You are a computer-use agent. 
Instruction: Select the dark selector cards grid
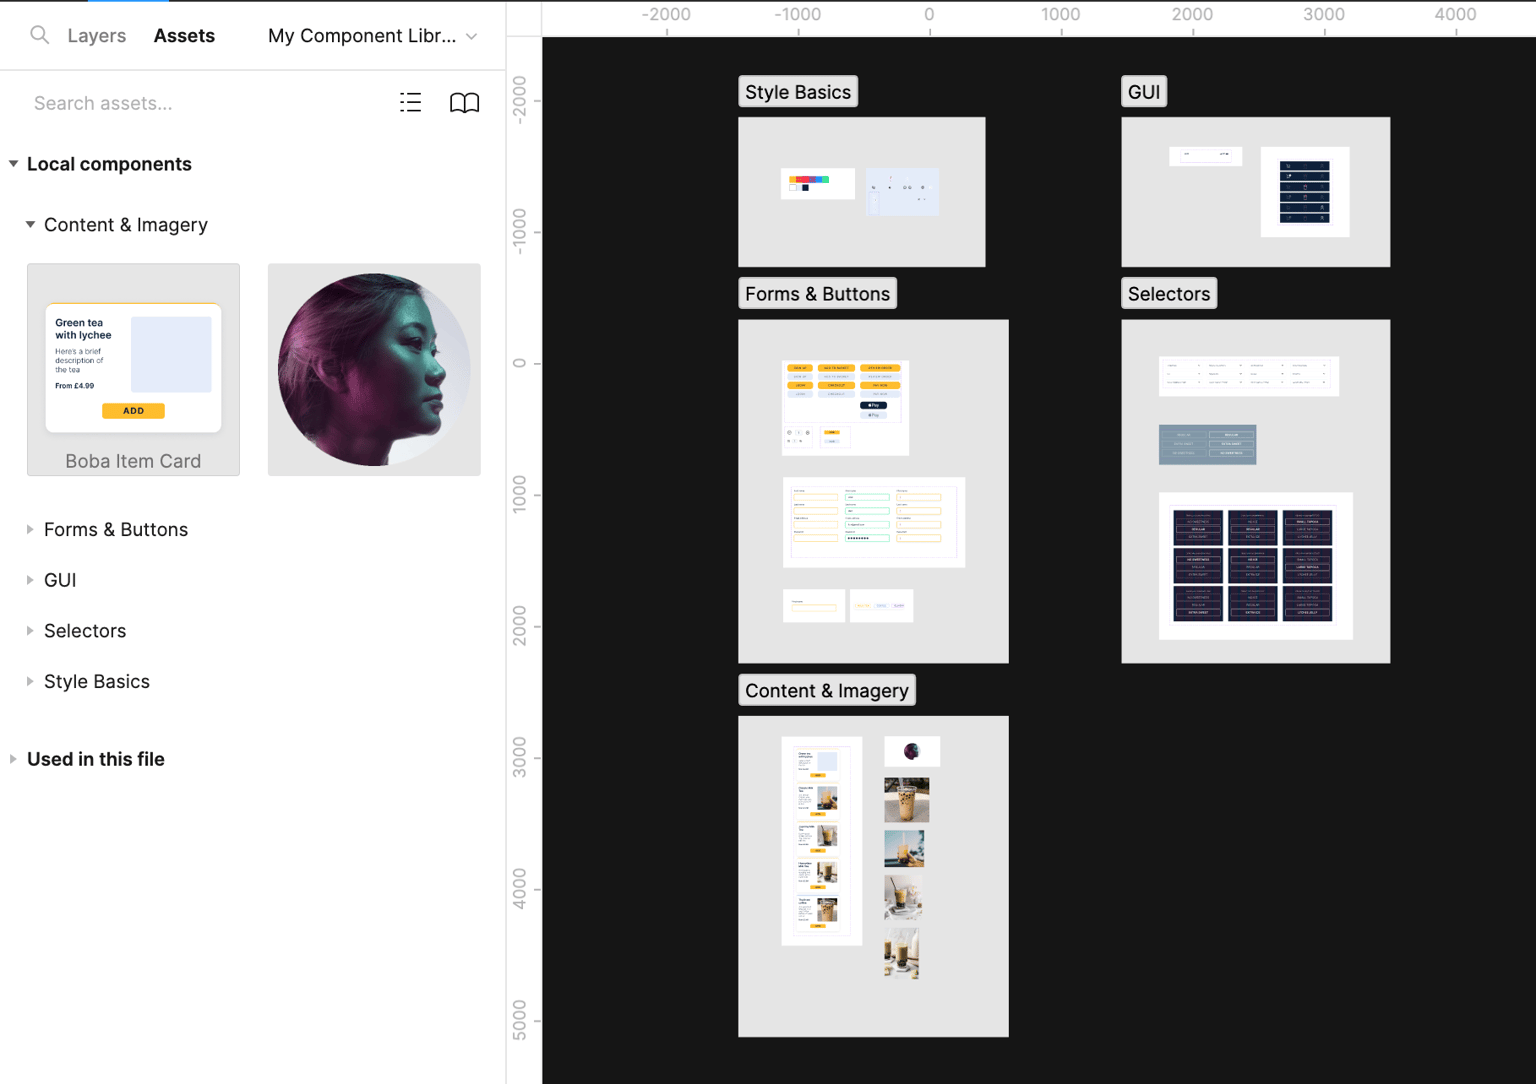click(1256, 566)
